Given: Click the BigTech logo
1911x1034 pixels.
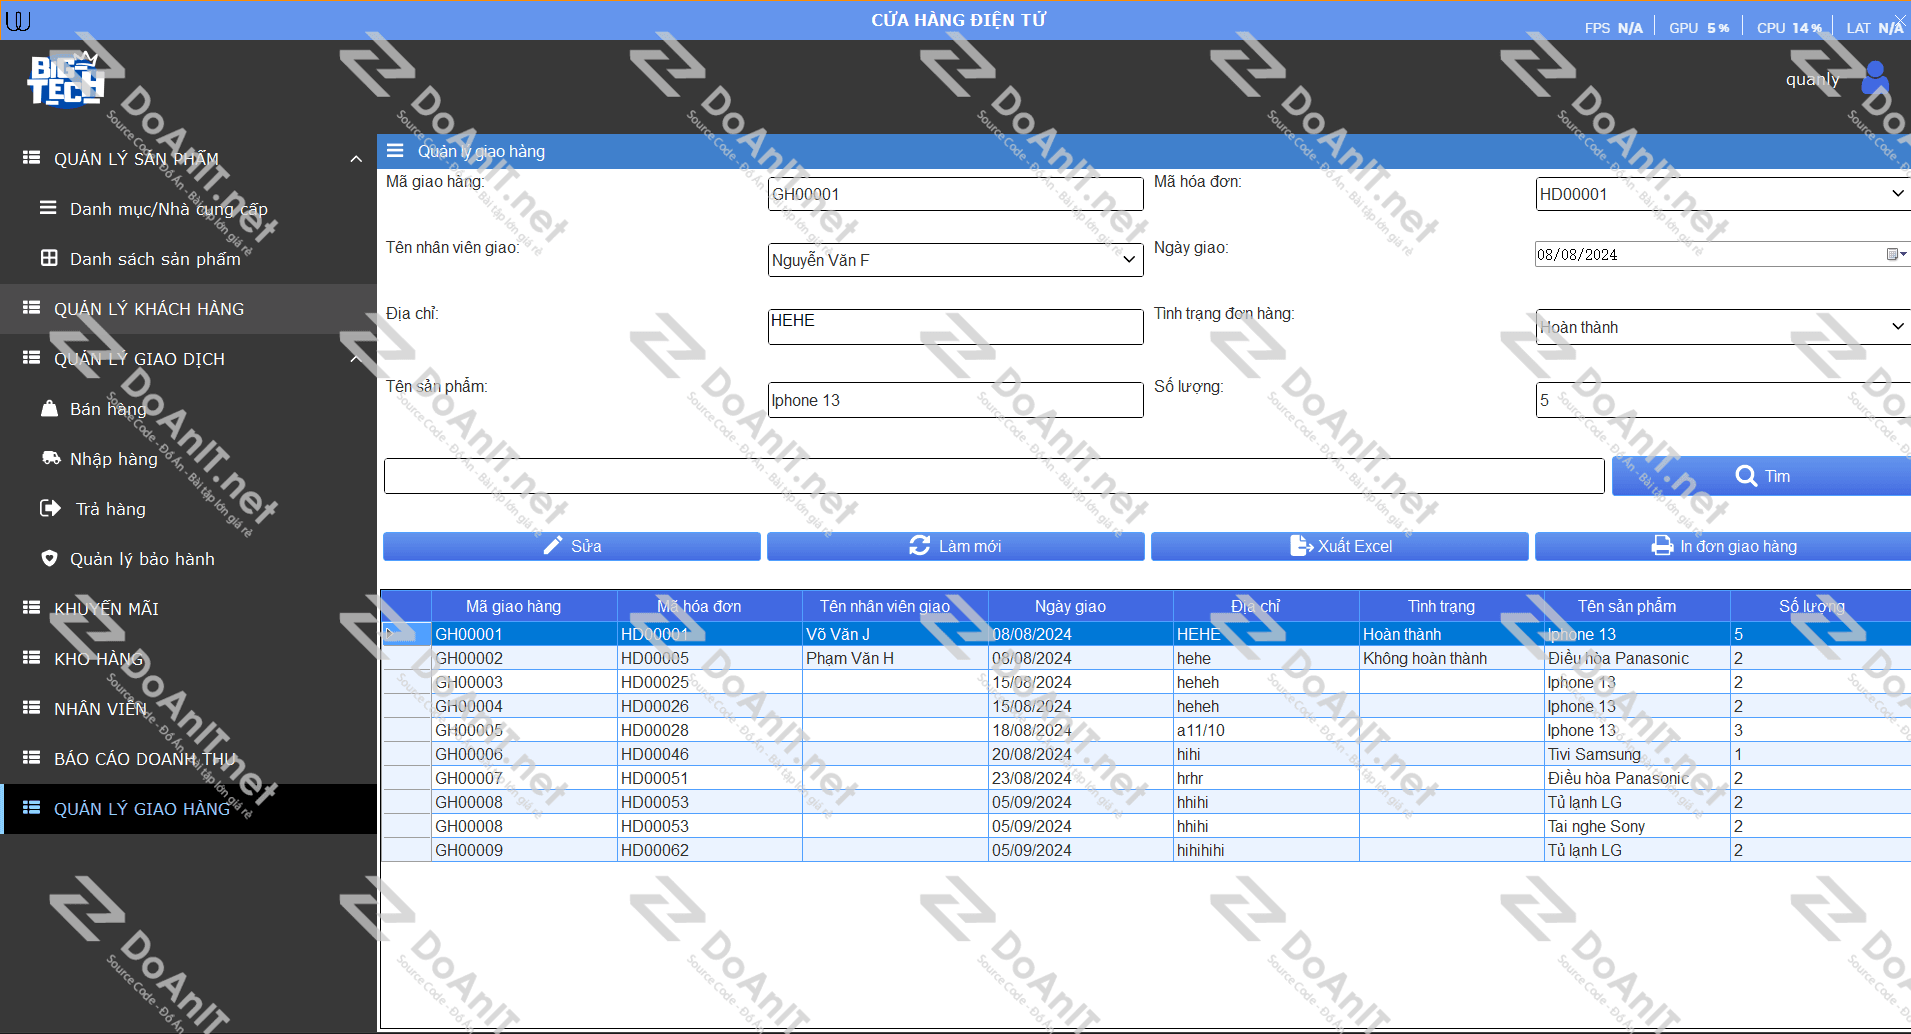Looking at the screenshot, I should pyautogui.click(x=65, y=80).
